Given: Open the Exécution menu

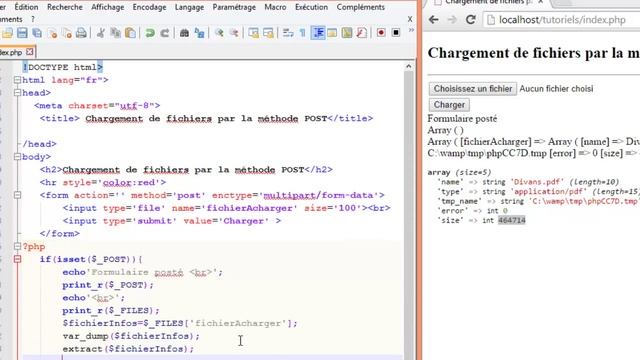Looking at the screenshot, I should 311,7.
